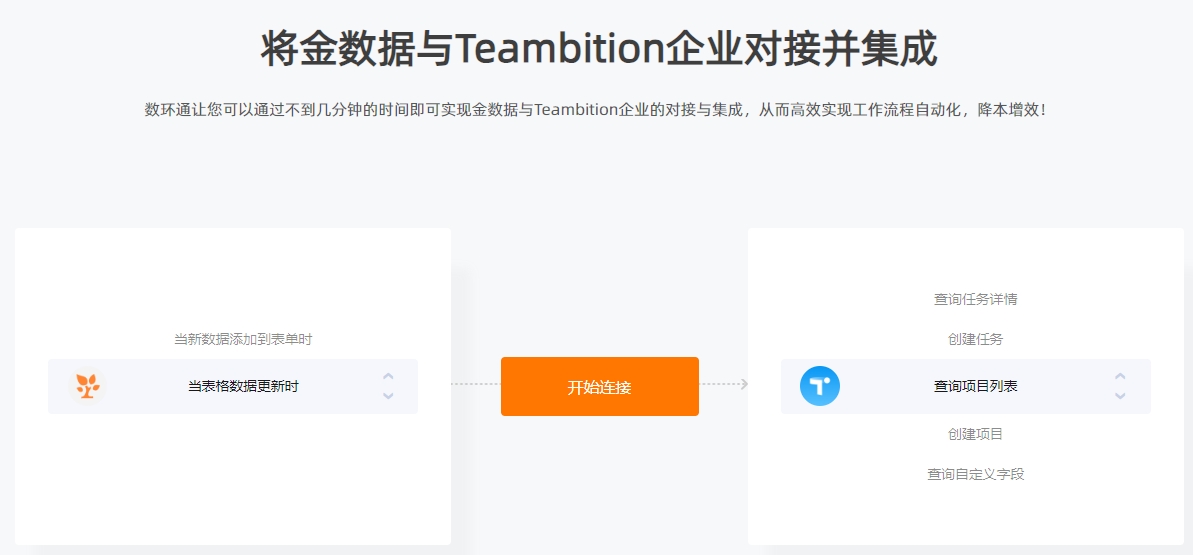Select the 查询项目列表 action text

click(975, 387)
